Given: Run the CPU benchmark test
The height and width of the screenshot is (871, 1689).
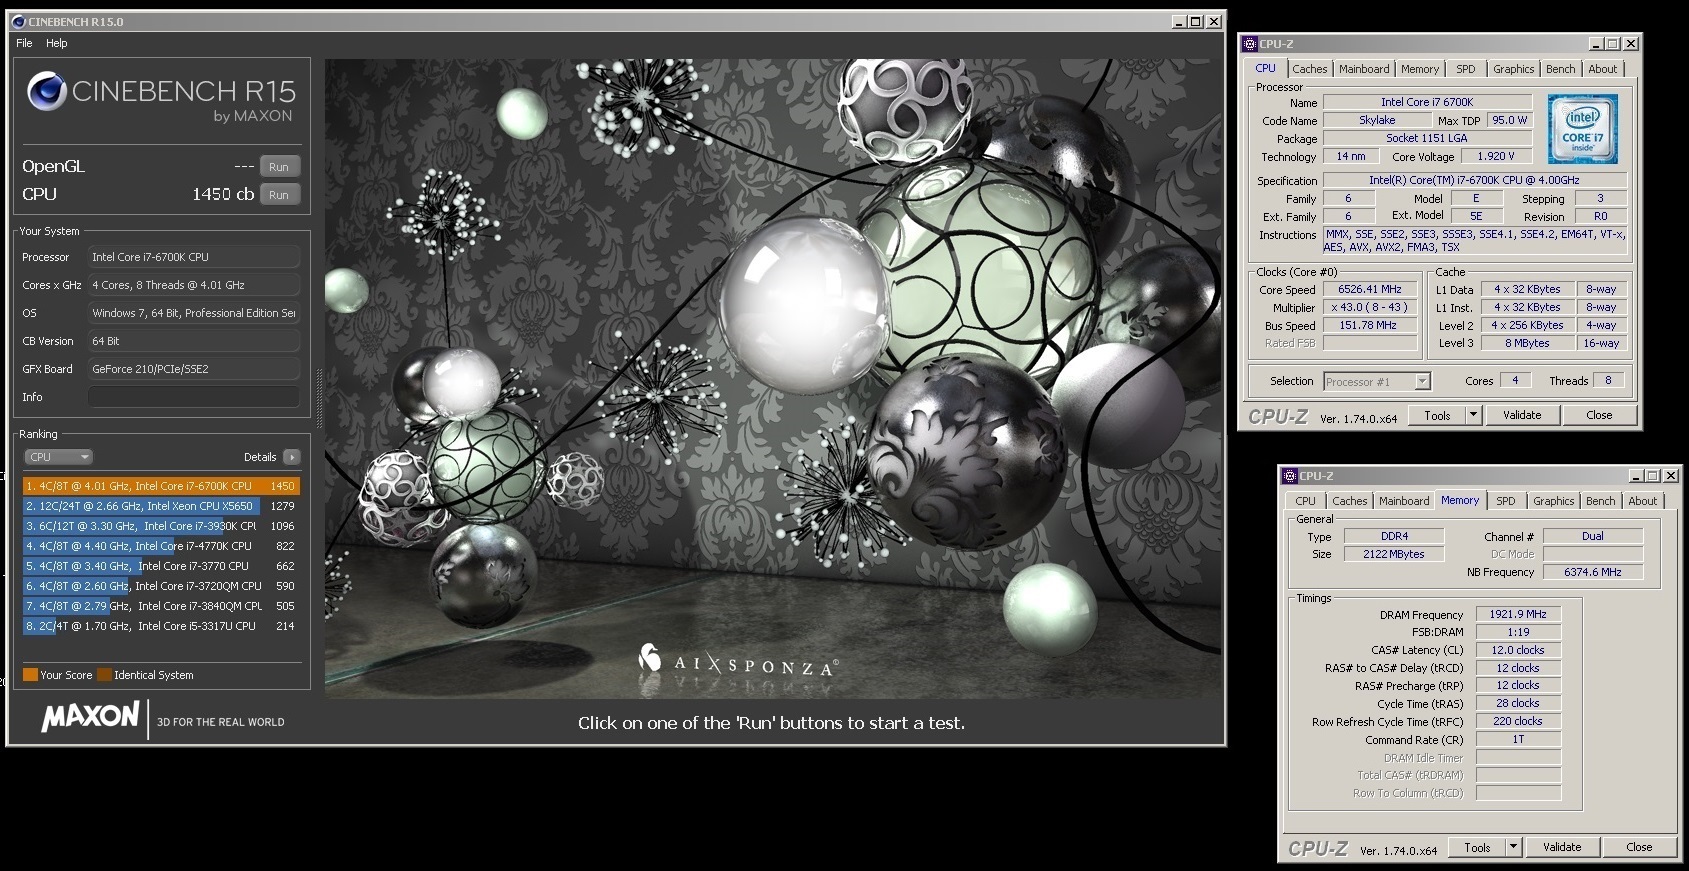Looking at the screenshot, I should tap(279, 195).
